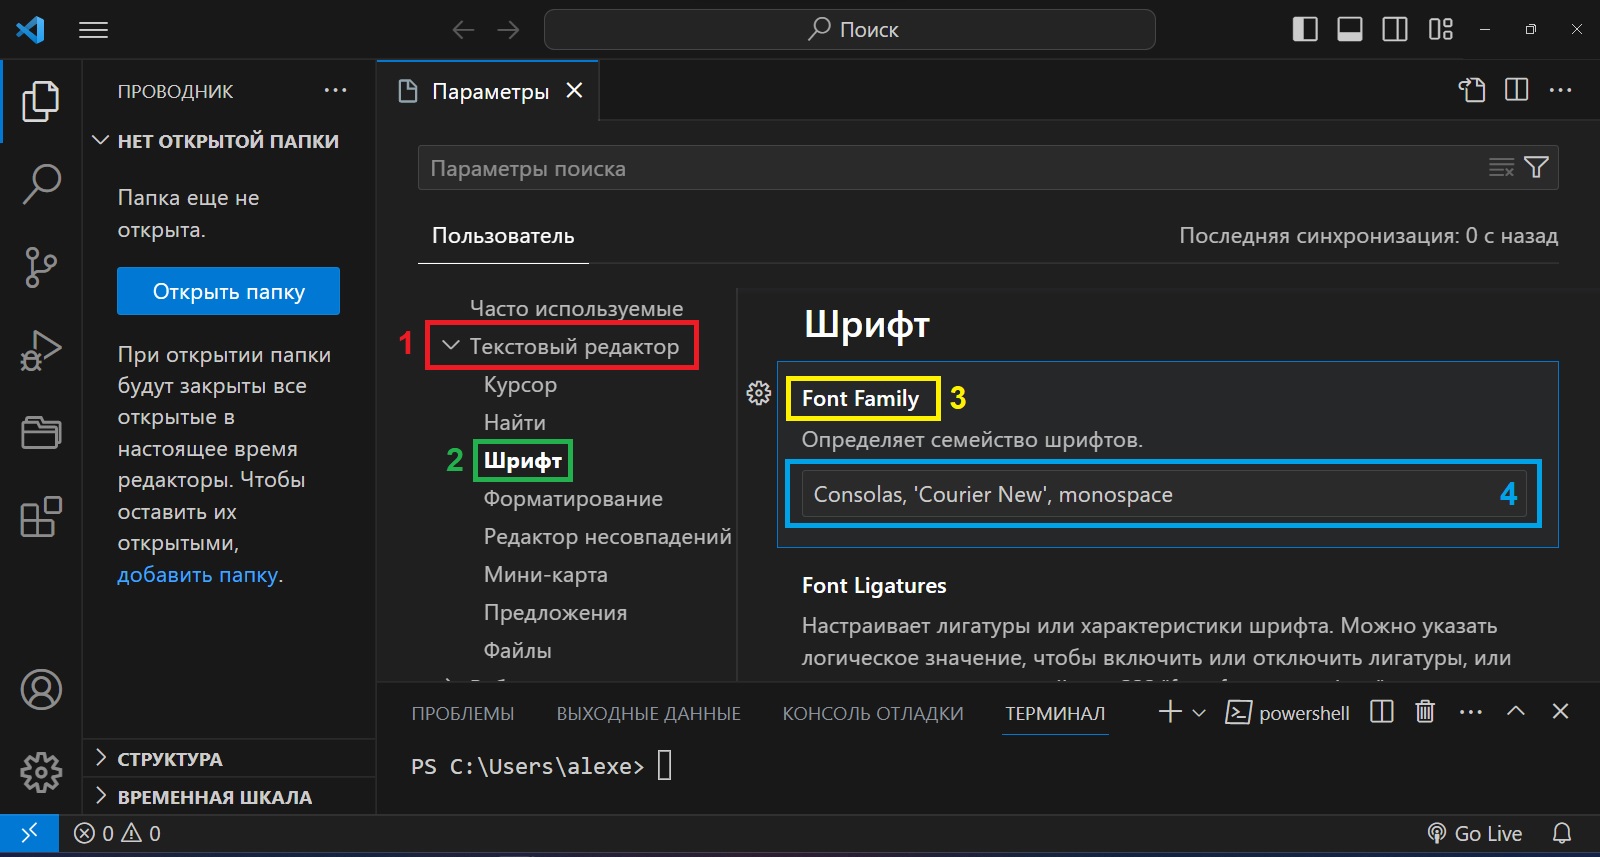Select Шрифт in settings tree
The width and height of the screenshot is (1600, 857).
523,460
